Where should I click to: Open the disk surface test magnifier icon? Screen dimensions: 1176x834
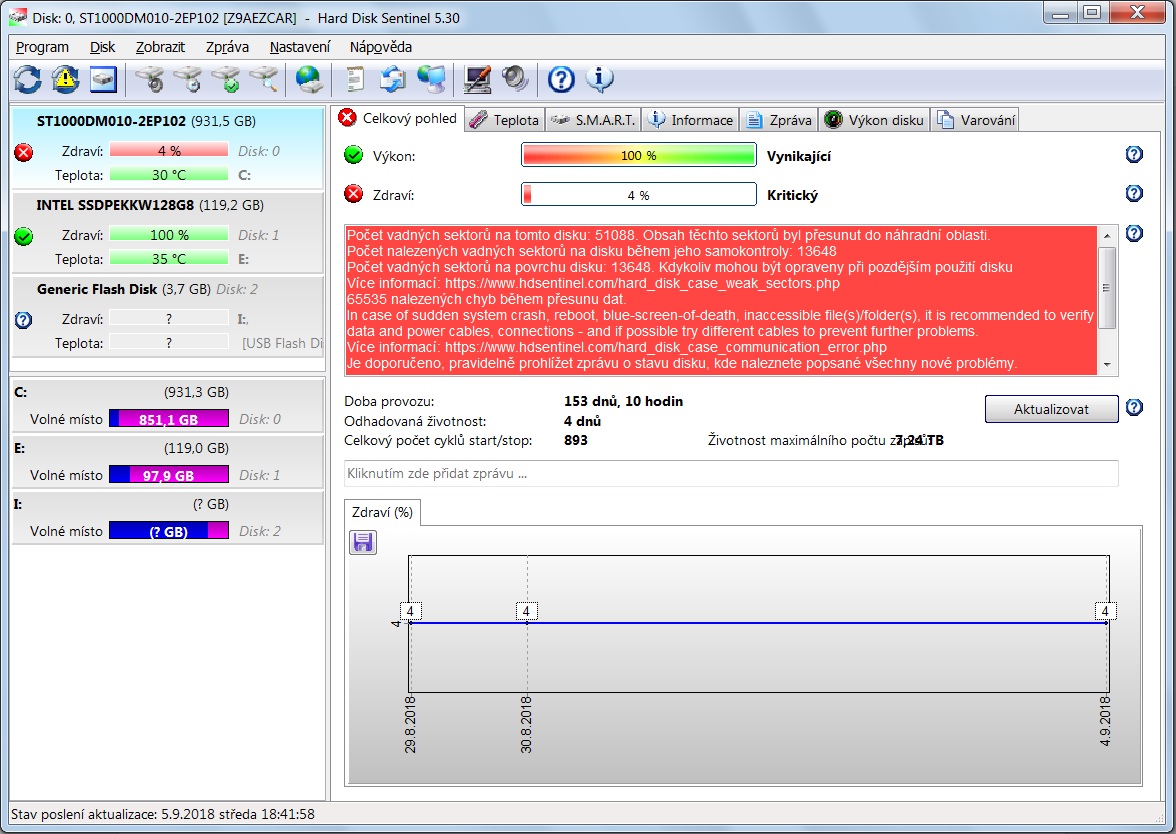coord(264,79)
